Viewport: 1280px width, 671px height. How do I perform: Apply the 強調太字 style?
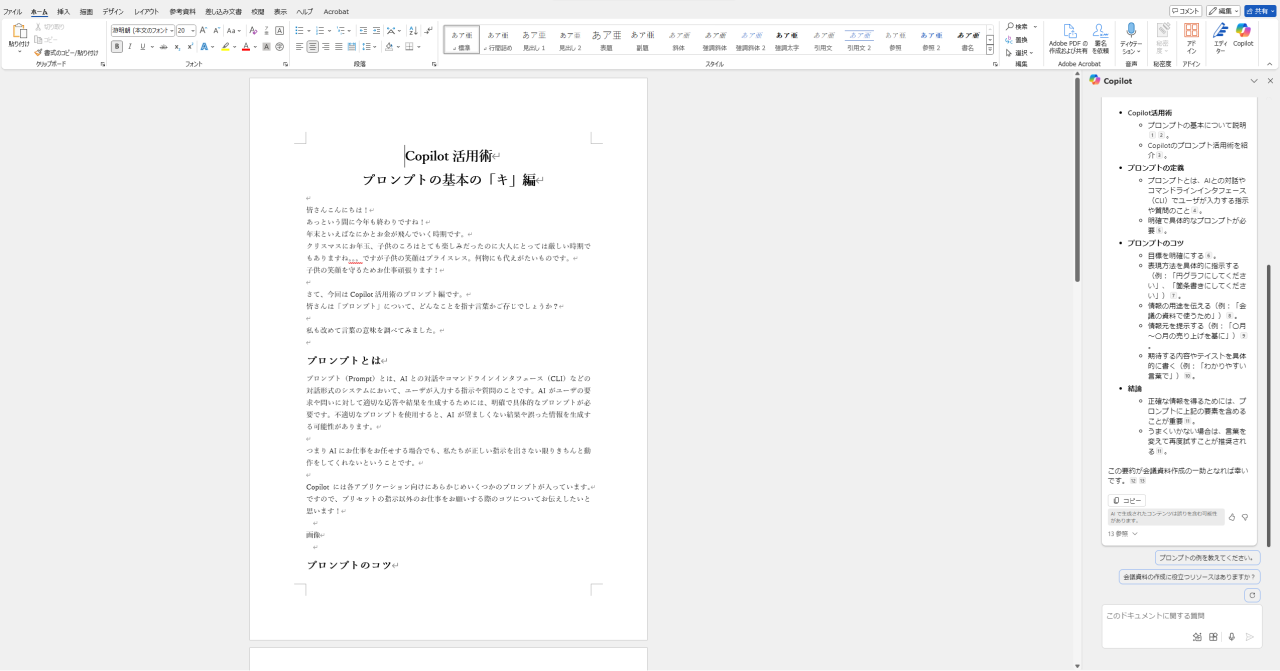pyautogui.click(x=788, y=40)
